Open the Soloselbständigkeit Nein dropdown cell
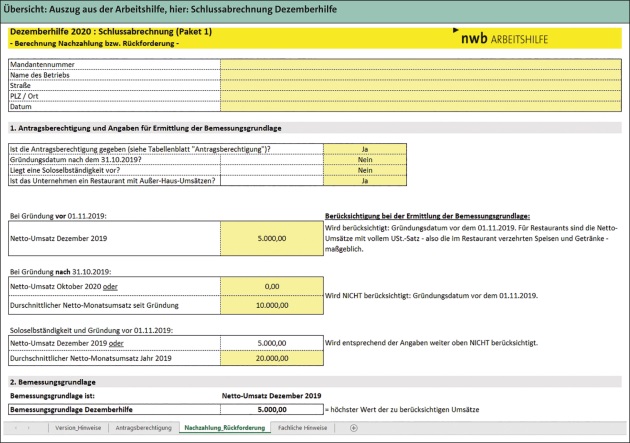Viewport: 630px width, 443px height. point(365,170)
